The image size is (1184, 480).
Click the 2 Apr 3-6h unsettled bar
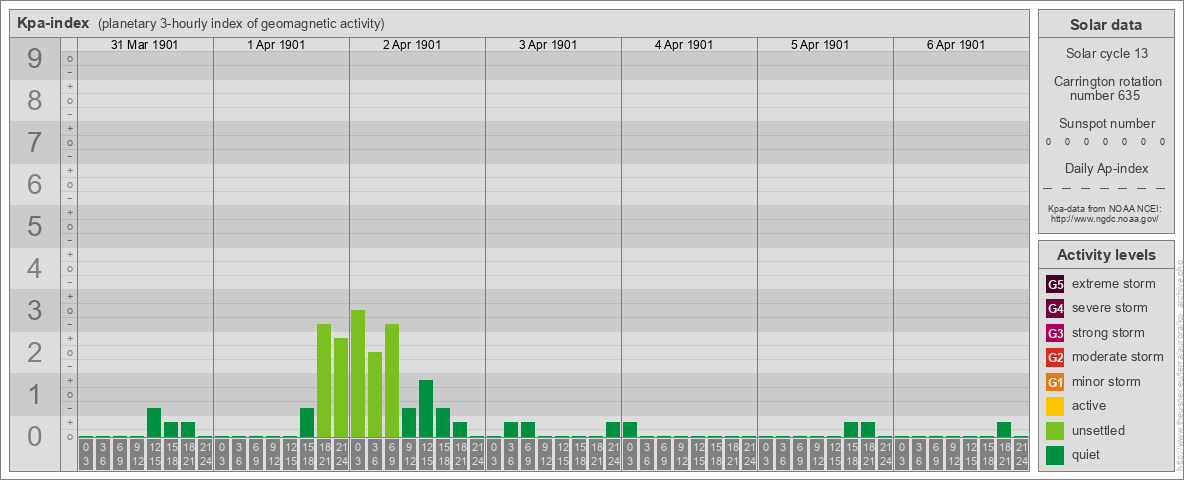pos(375,395)
